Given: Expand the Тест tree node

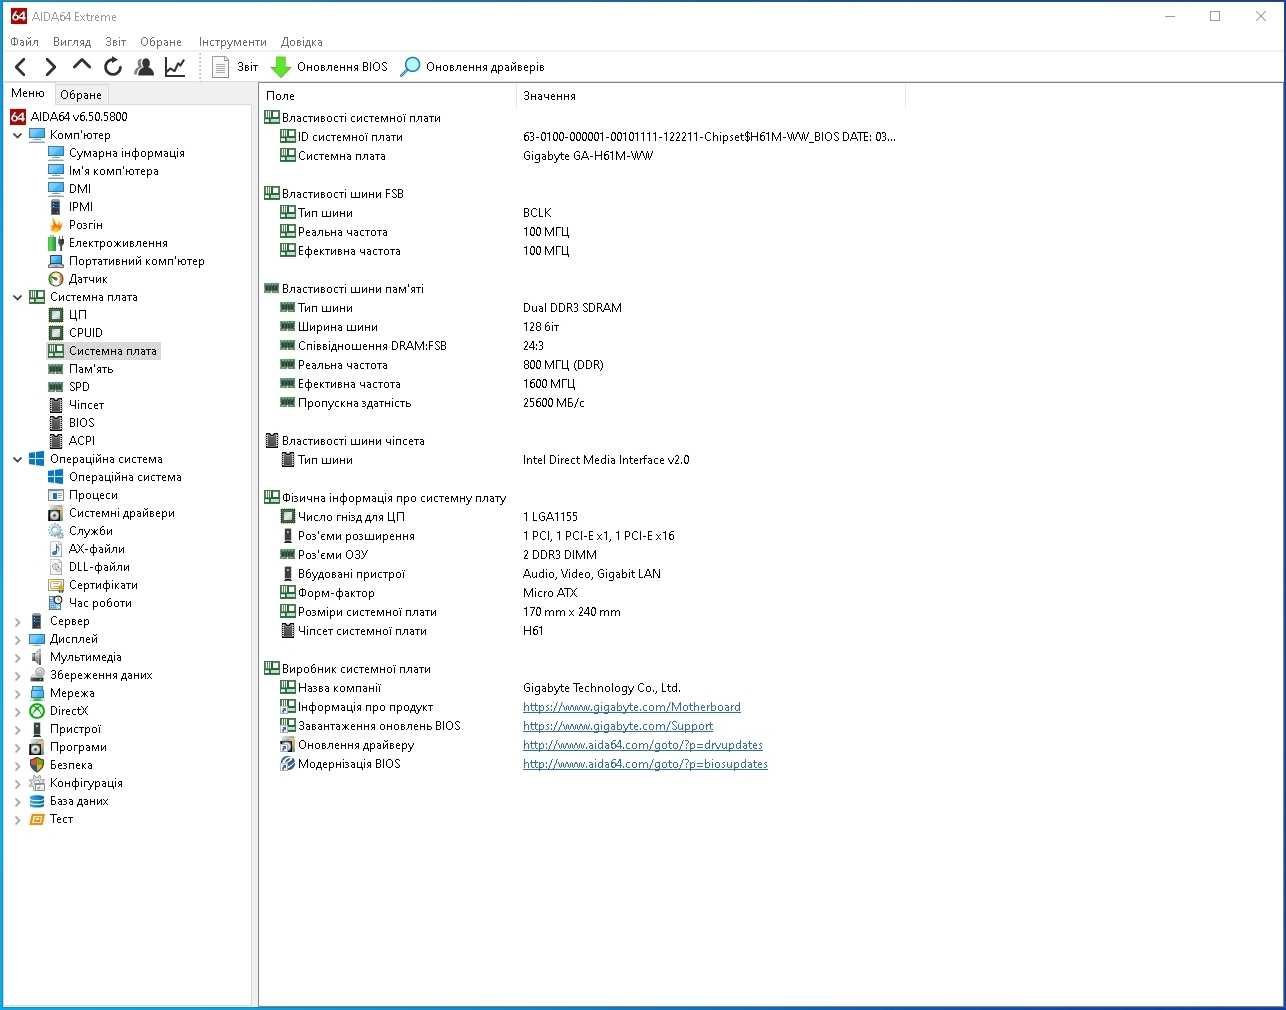Looking at the screenshot, I should pyautogui.click(x=17, y=819).
